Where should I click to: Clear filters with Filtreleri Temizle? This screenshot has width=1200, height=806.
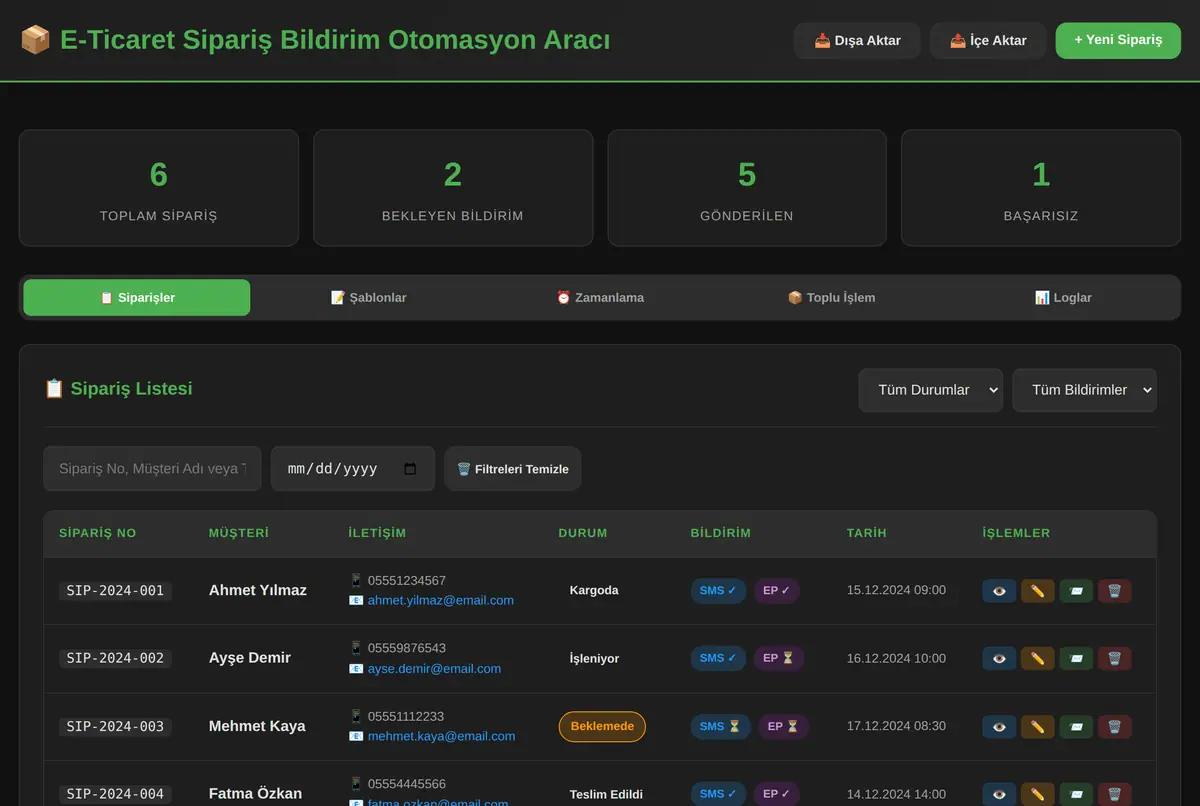[513, 469]
